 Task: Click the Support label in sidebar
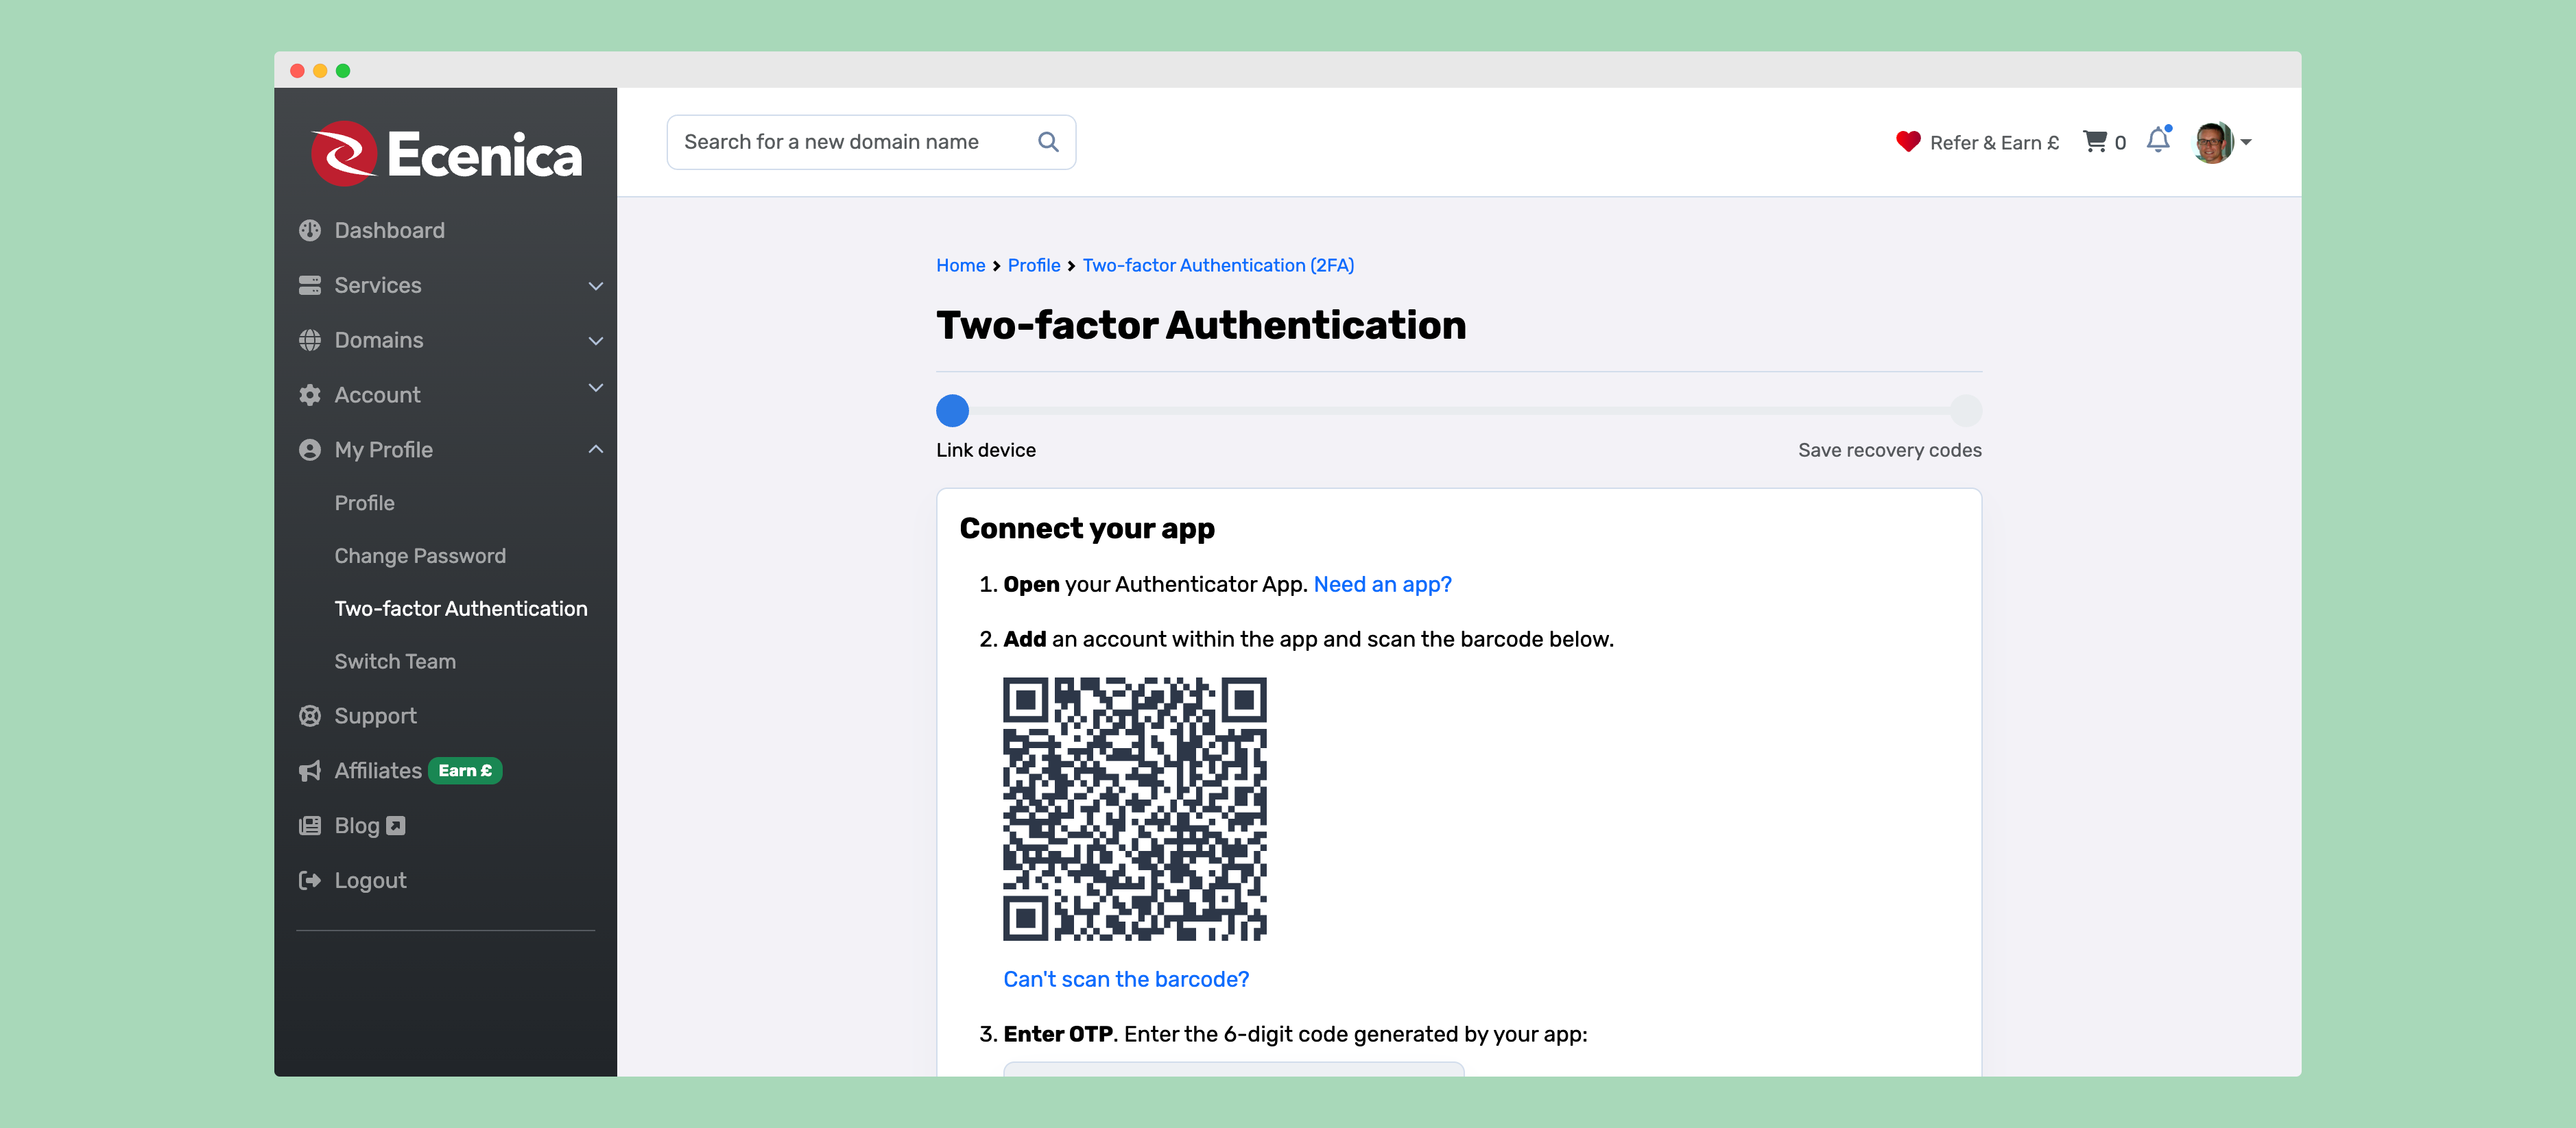[x=375, y=716]
